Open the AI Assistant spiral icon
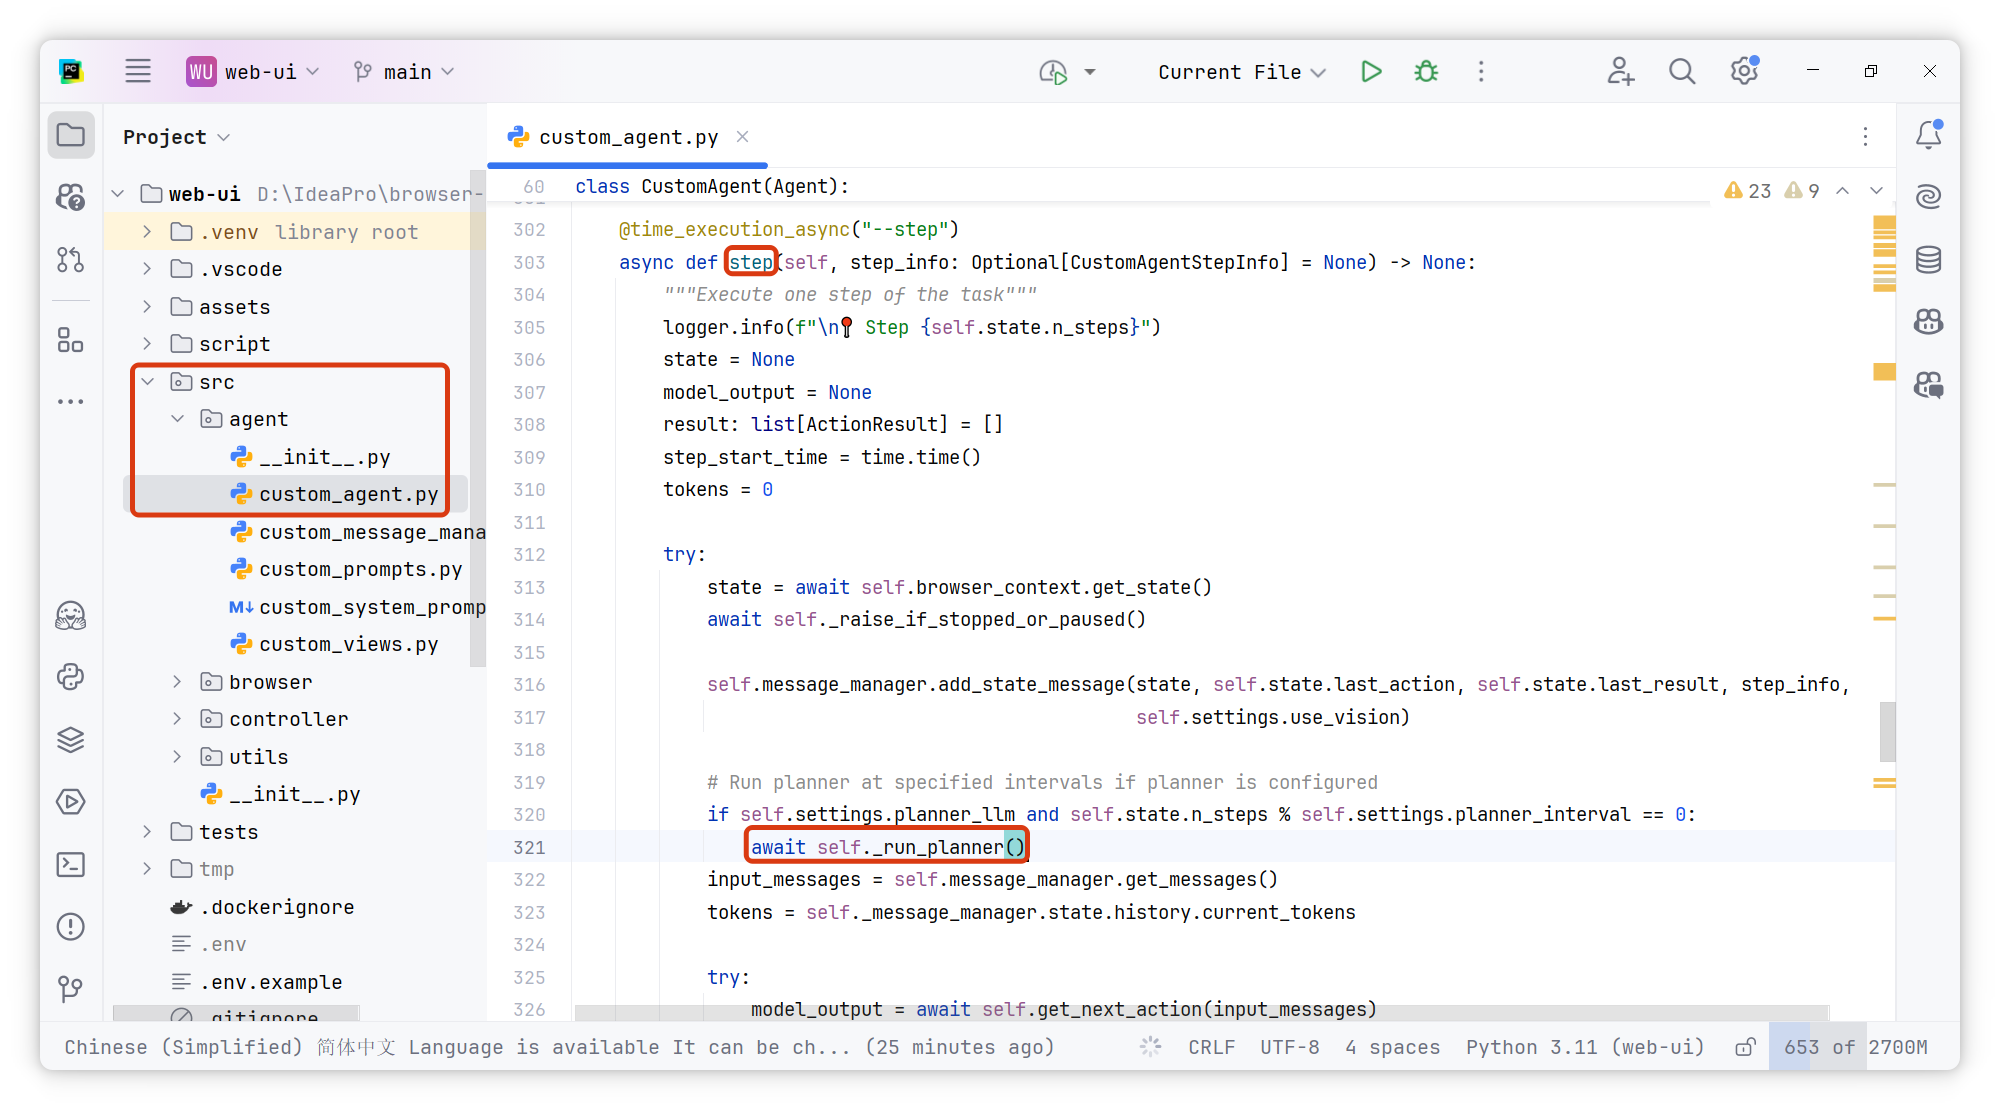 point(1929,197)
